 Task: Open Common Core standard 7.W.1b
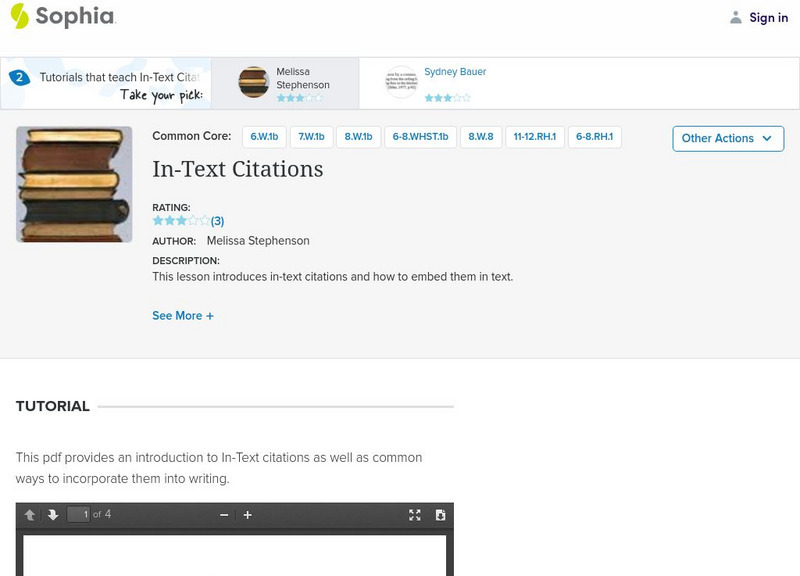tap(311, 137)
